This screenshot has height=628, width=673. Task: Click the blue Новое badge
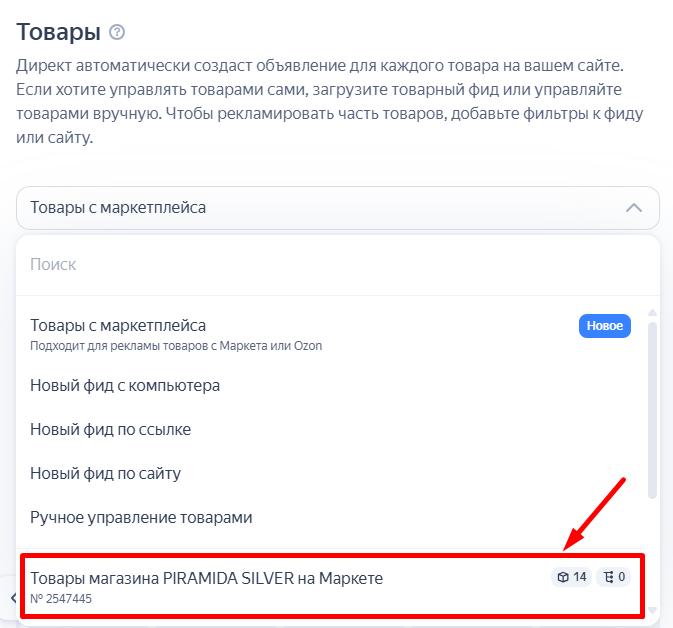pos(604,326)
